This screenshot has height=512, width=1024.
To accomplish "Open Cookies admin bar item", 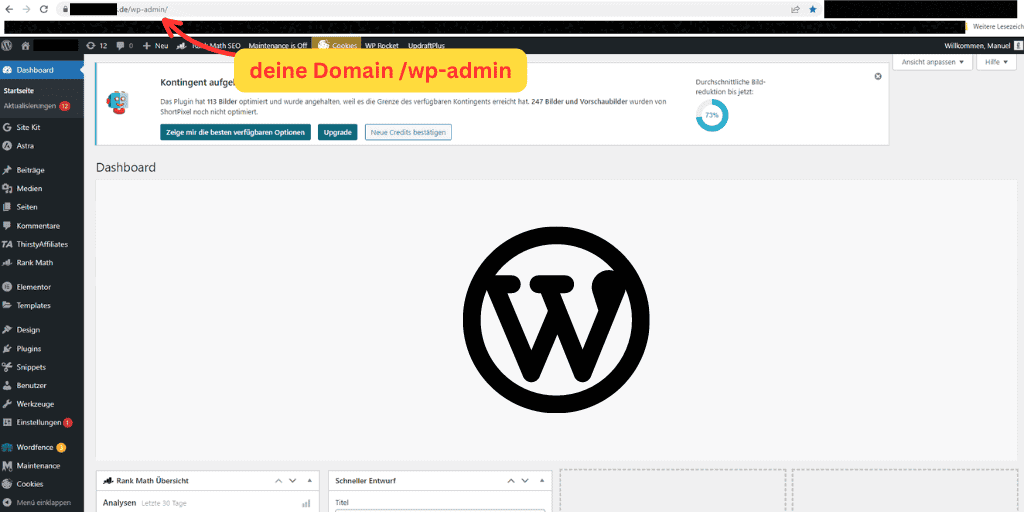I will 337,46.
